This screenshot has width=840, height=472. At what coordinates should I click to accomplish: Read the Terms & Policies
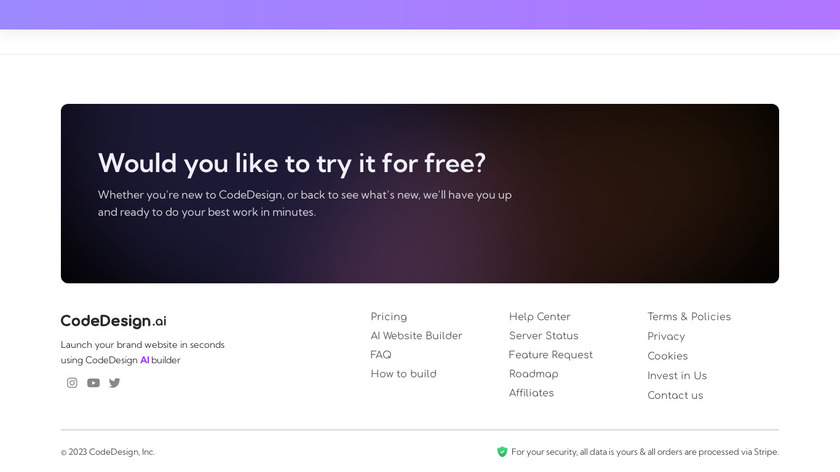(689, 317)
